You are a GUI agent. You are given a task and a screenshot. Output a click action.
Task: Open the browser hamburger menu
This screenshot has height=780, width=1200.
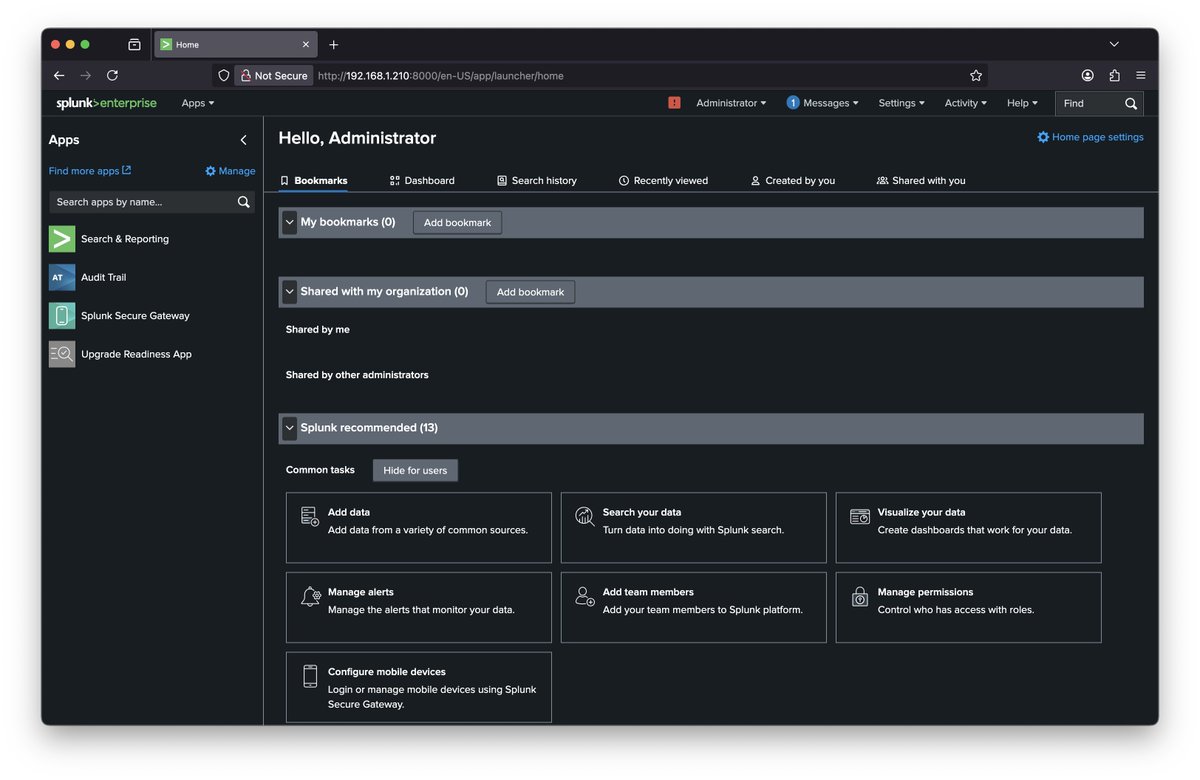[x=1140, y=75]
